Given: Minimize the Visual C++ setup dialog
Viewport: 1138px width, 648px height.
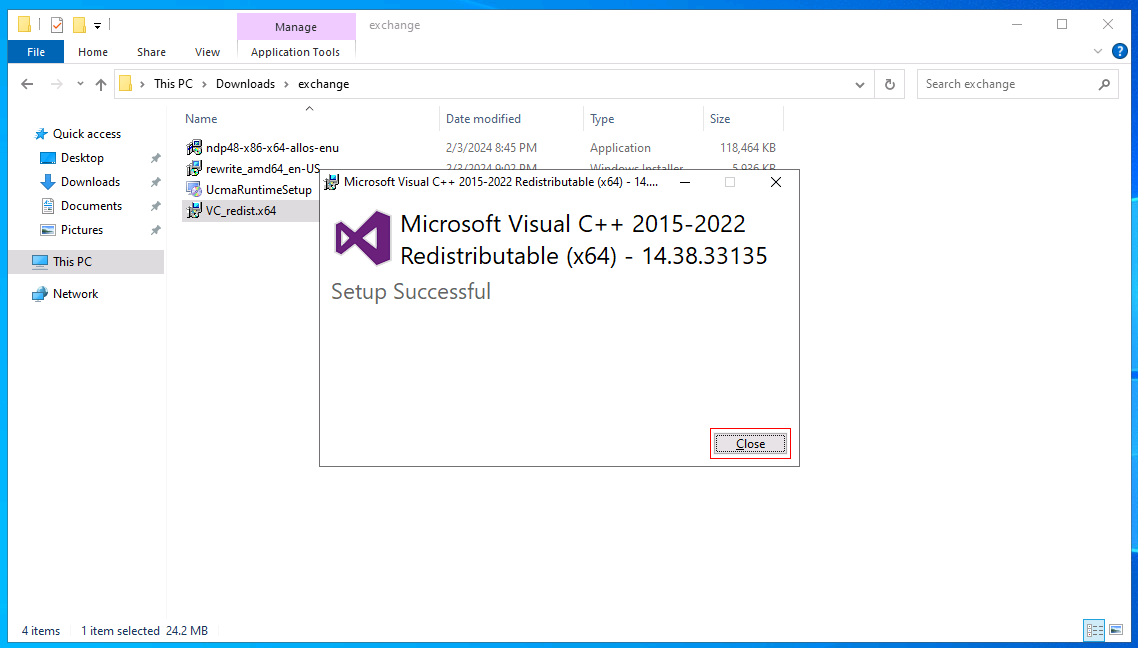Looking at the screenshot, I should click(684, 182).
